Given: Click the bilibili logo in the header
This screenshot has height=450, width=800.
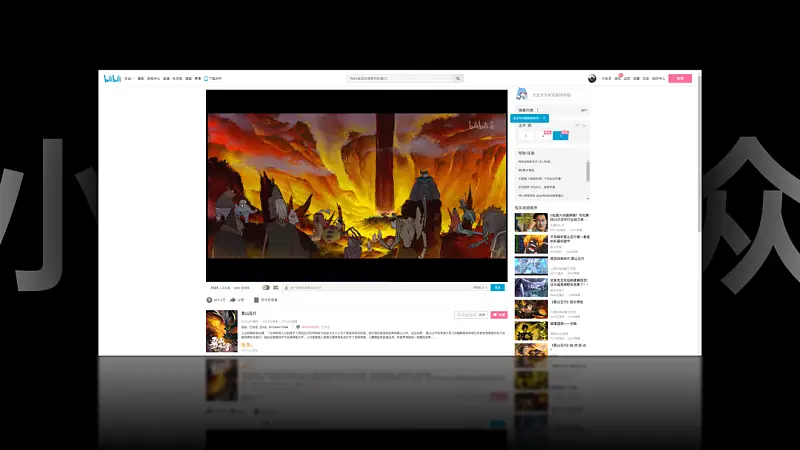Looking at the screenshot, I should click(112, 78).
